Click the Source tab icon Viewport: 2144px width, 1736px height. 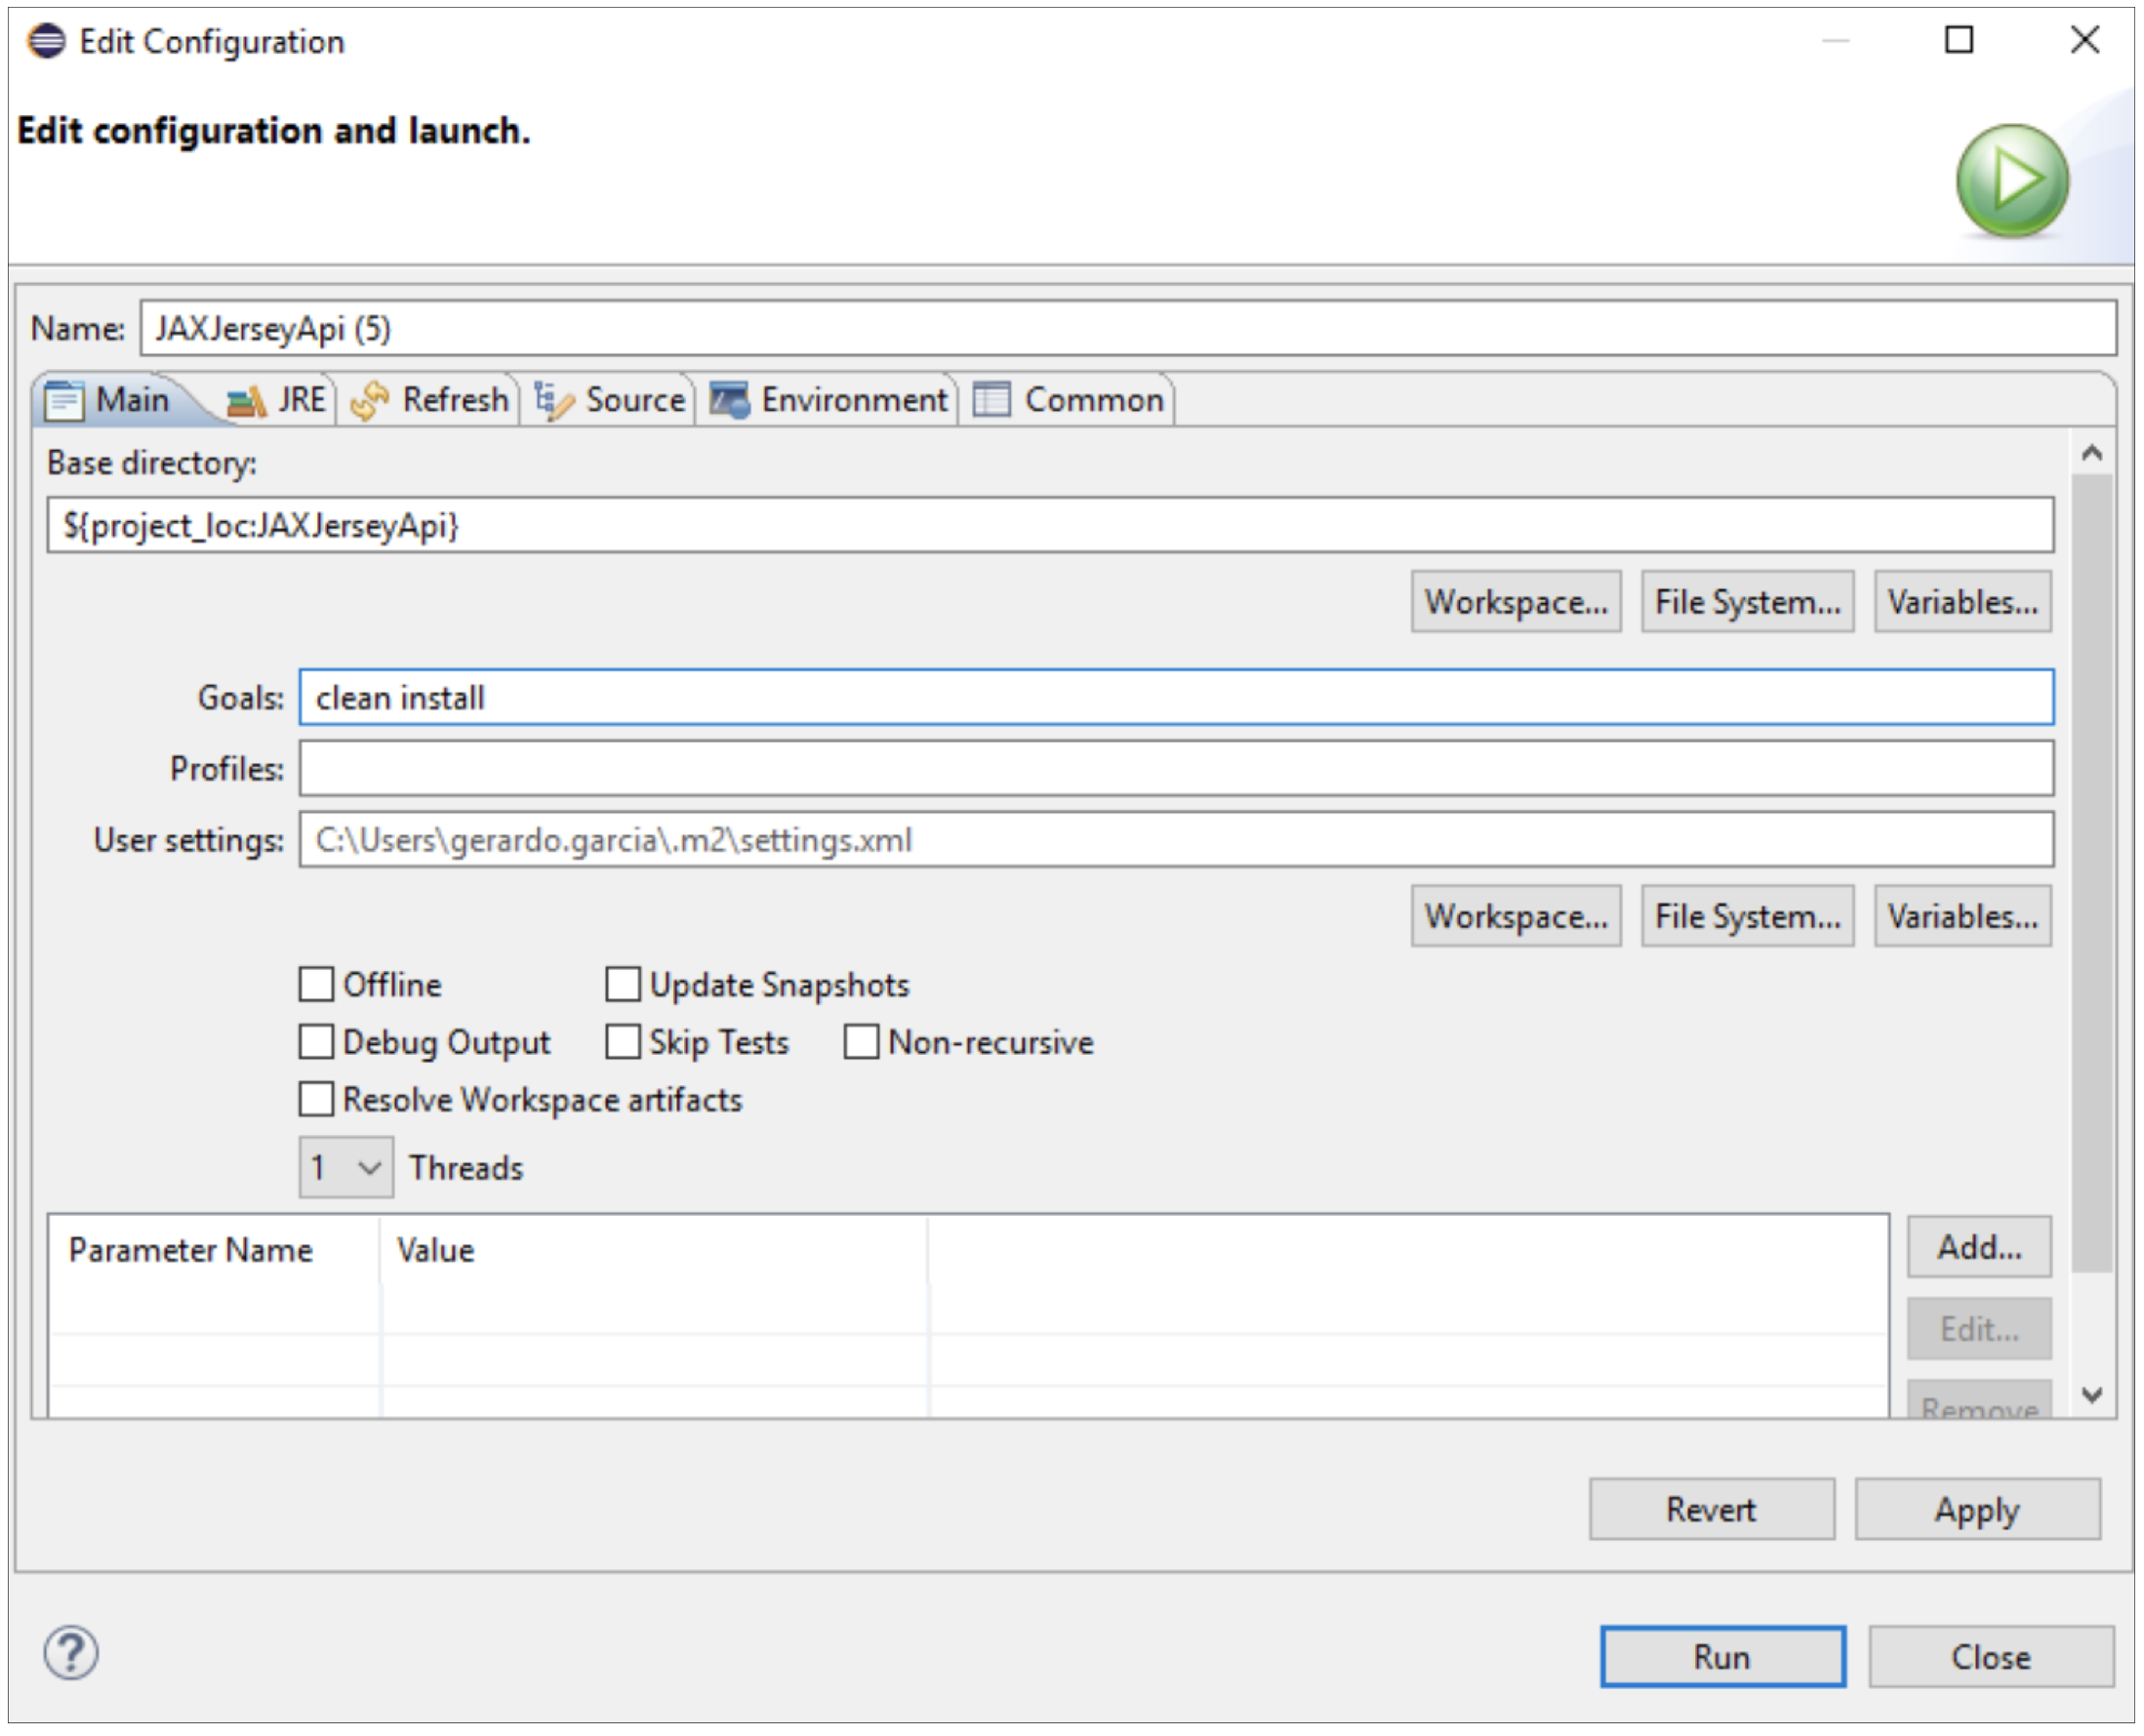553,401
